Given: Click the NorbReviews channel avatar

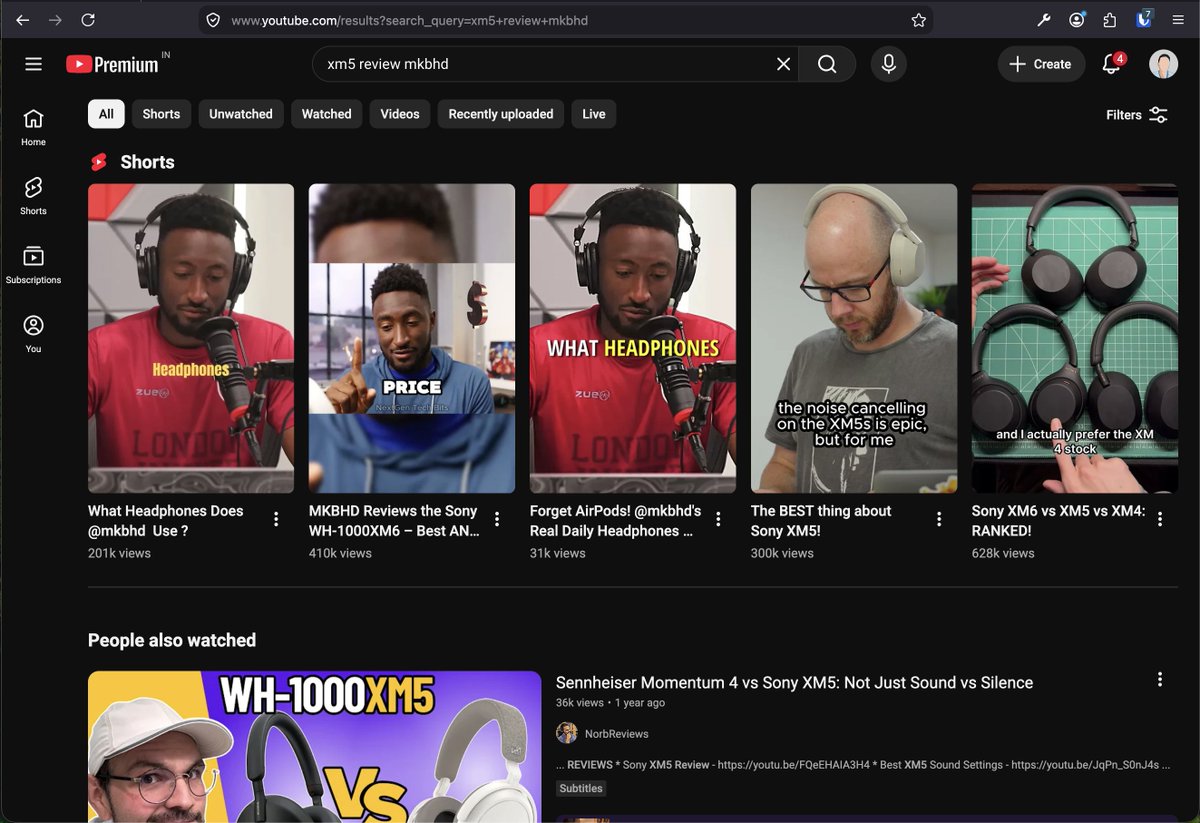Looking at the screenshot, I should tap(567, 733).
